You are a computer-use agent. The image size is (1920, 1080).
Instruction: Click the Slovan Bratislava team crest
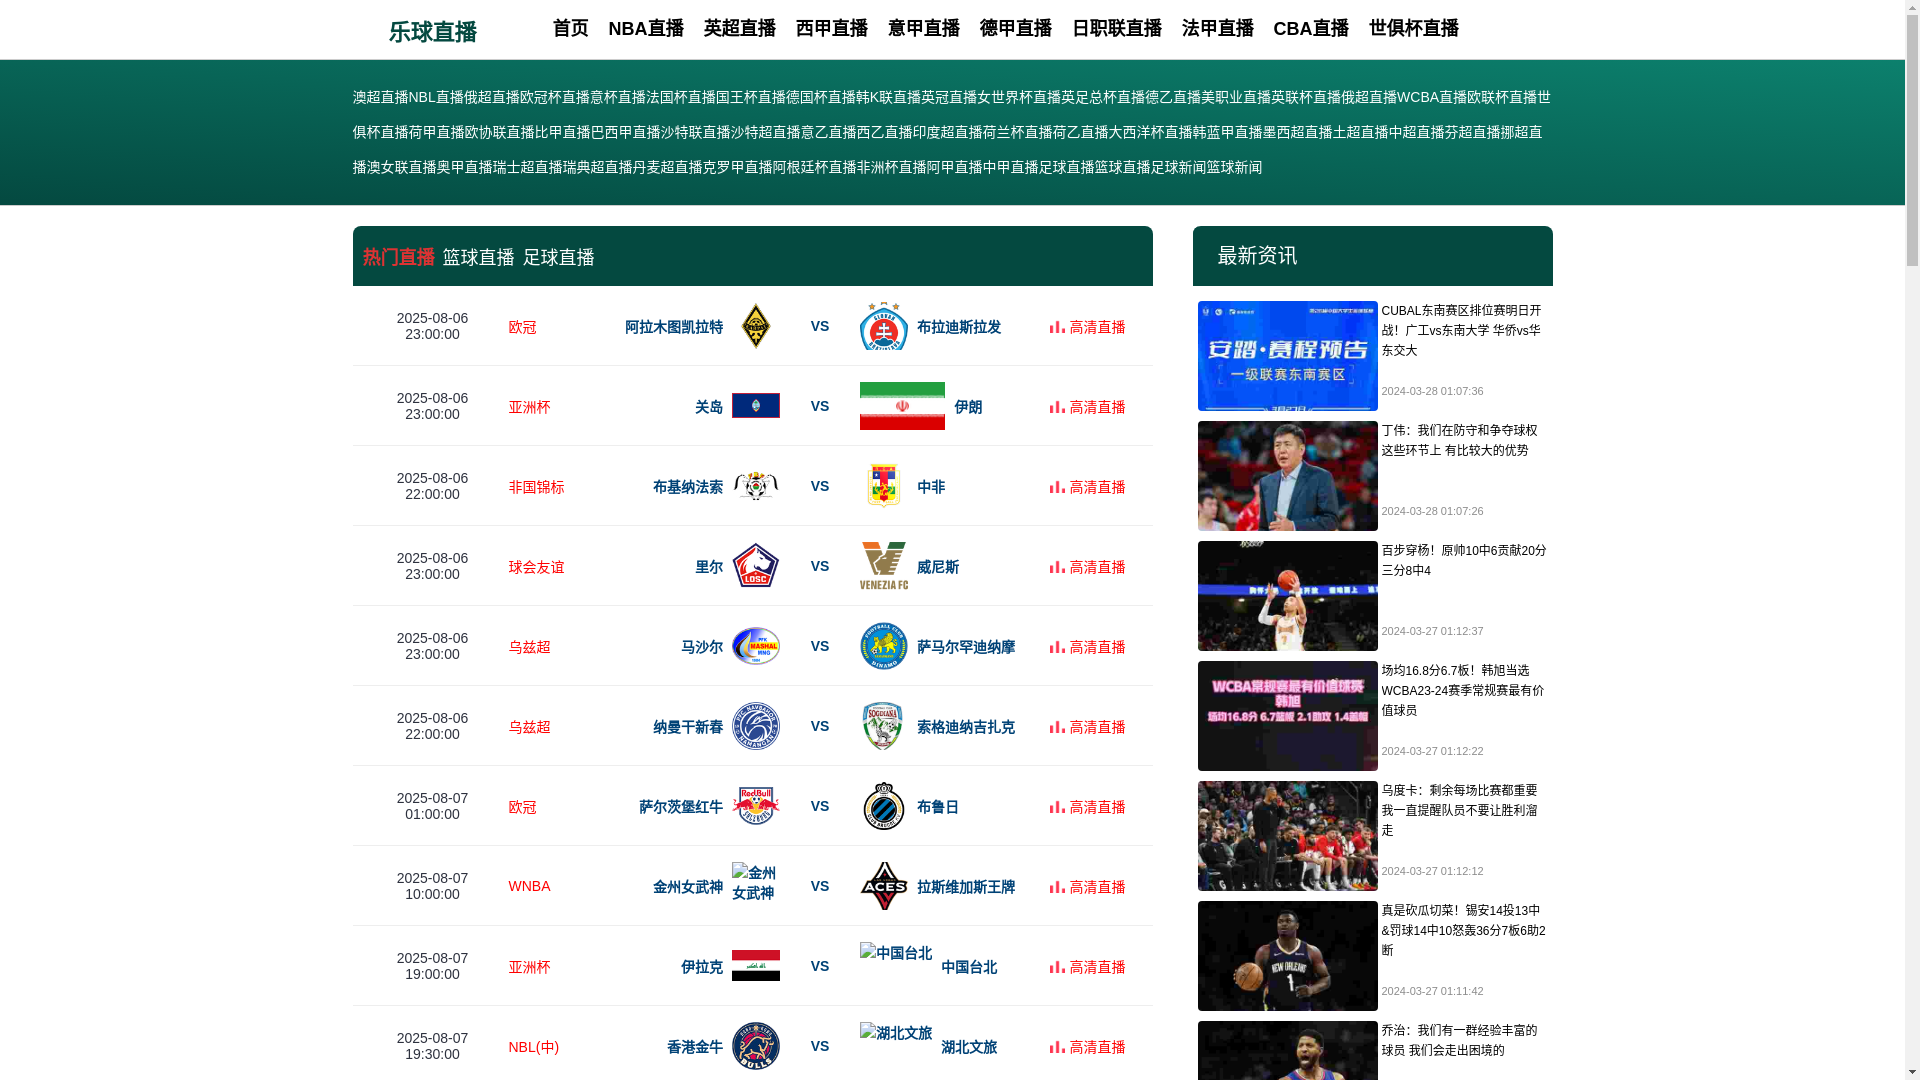884,326
